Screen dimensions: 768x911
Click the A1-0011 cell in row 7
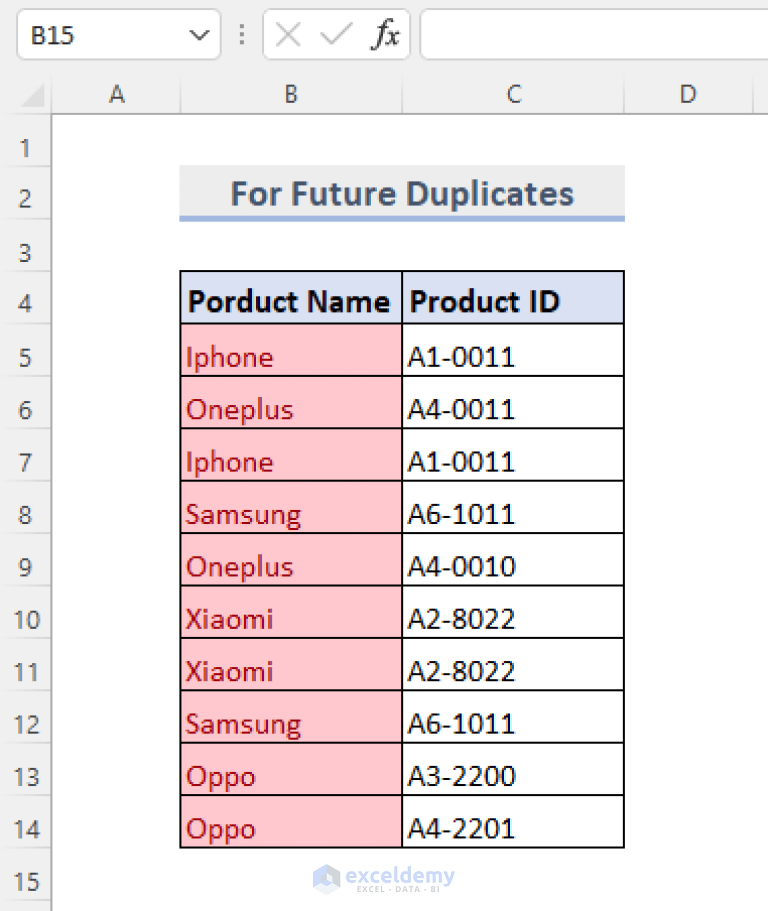pyautogui.click(x=513, y=461)
